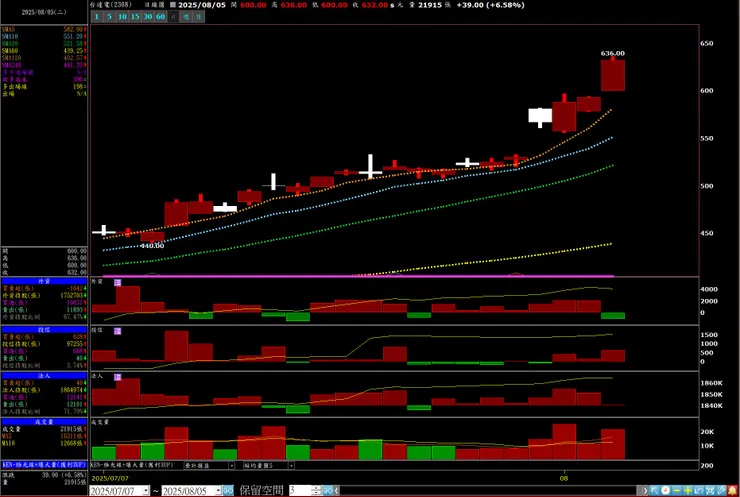Image resolution: width=740 pixels, height=497 pixels.
Task: Select the monthly (月) chart interval button
Action: tap(199, 17)
